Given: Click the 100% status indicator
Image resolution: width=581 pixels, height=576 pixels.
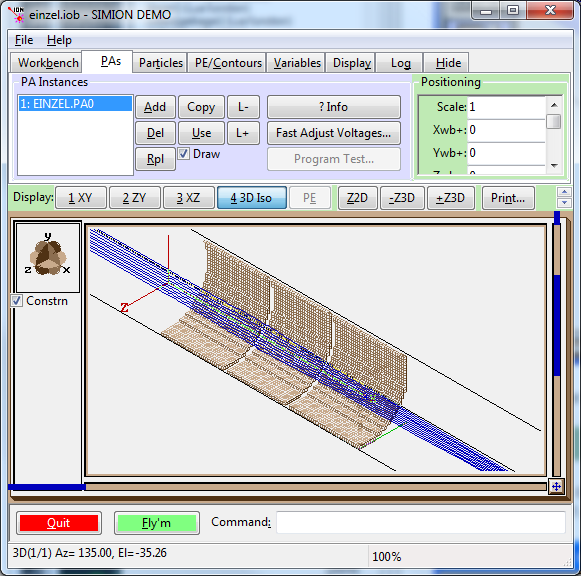Looking at the screenshot, I should pos(386,556).
